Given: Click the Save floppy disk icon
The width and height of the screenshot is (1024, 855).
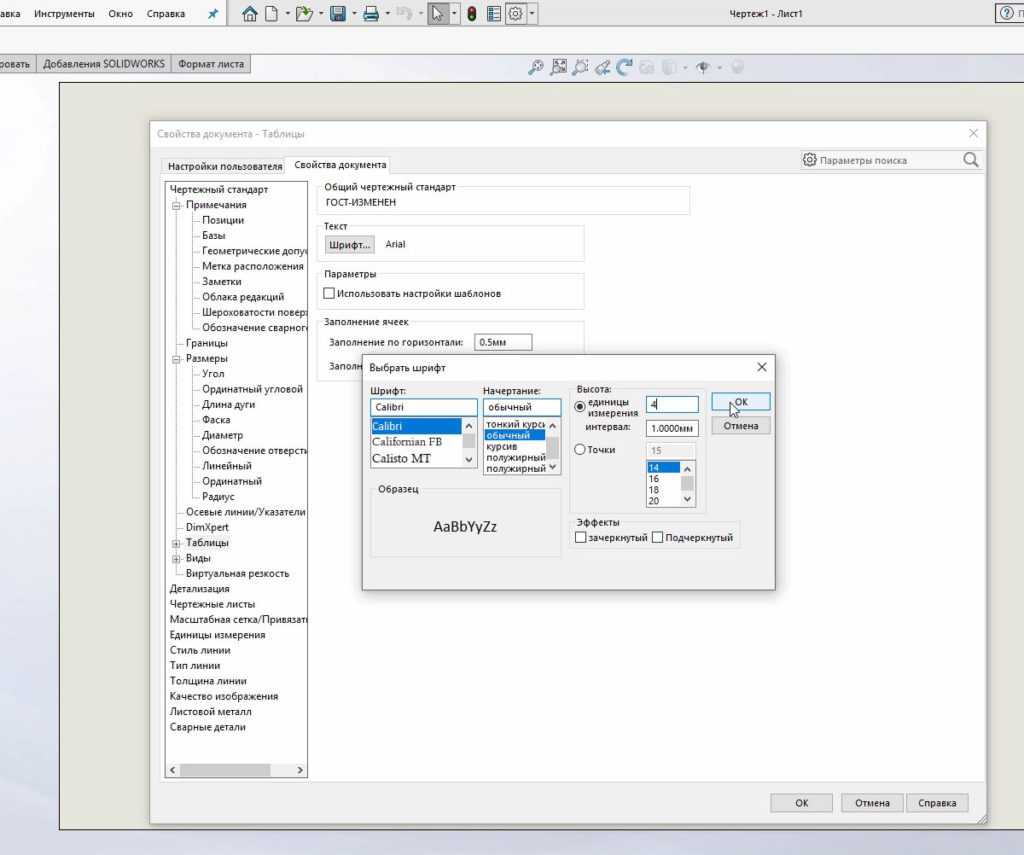Looking at the screenshot, I should [337, 14].
